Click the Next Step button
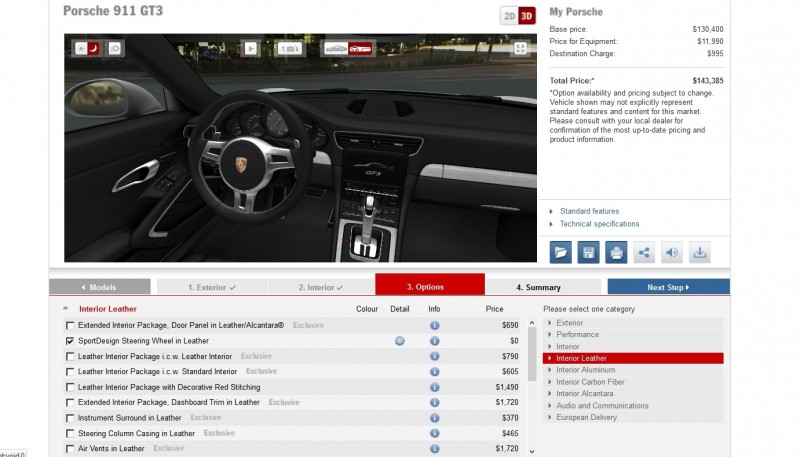 click(x=668, y=287)
